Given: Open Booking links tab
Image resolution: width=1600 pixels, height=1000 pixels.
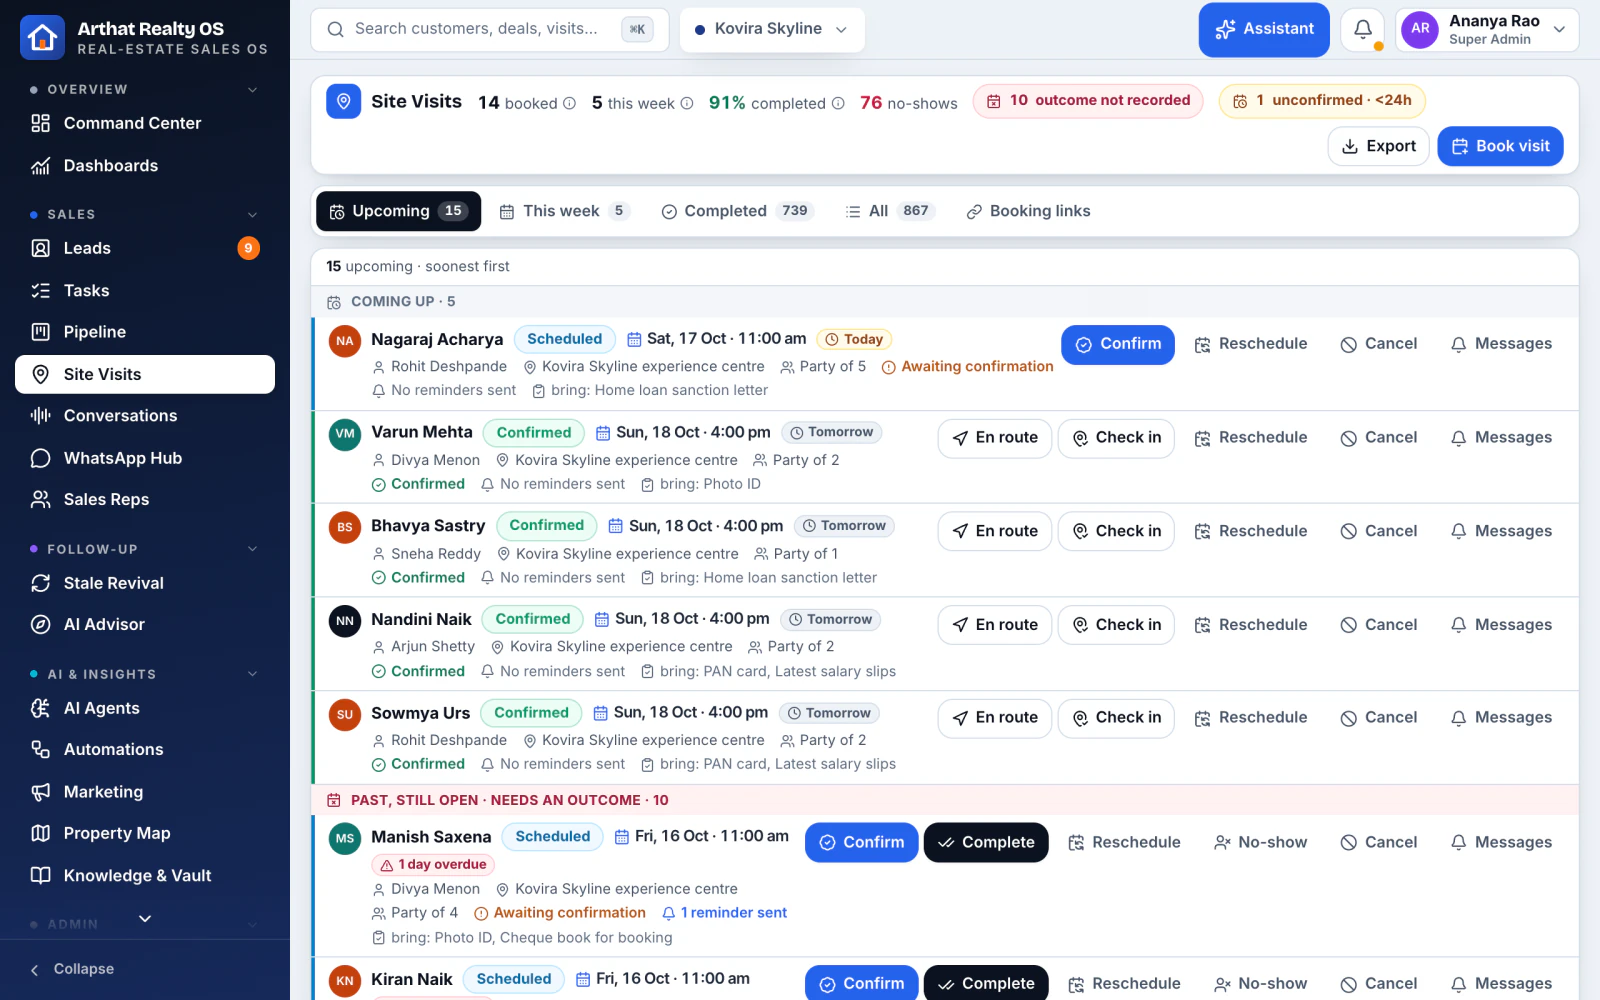Looking at the screenshot, I should click(1029, 211).
